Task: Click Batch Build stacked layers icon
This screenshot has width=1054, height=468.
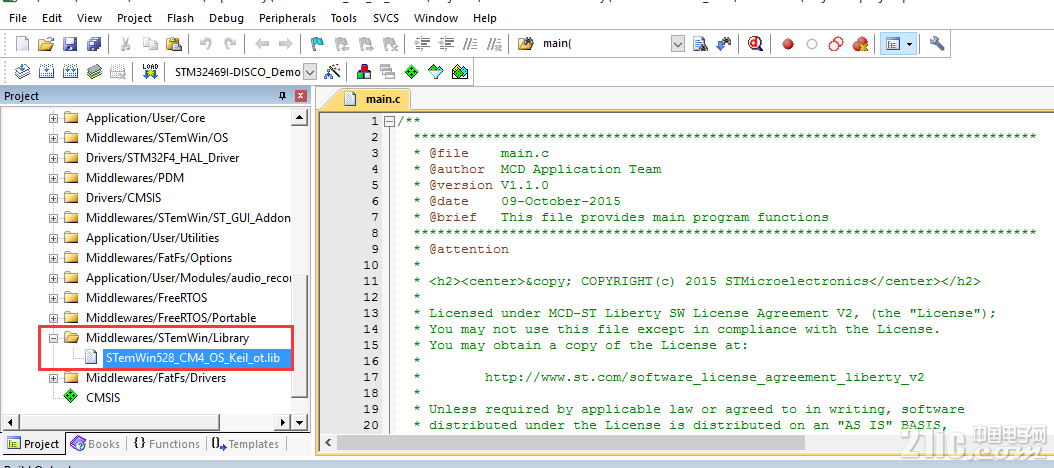Action: click(x=94, y=71)
